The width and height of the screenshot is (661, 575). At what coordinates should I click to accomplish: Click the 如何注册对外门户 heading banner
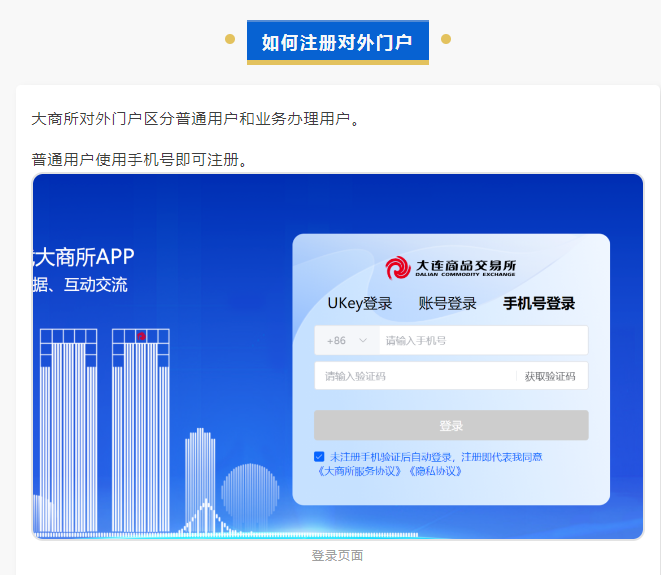(x=338, y=42)
